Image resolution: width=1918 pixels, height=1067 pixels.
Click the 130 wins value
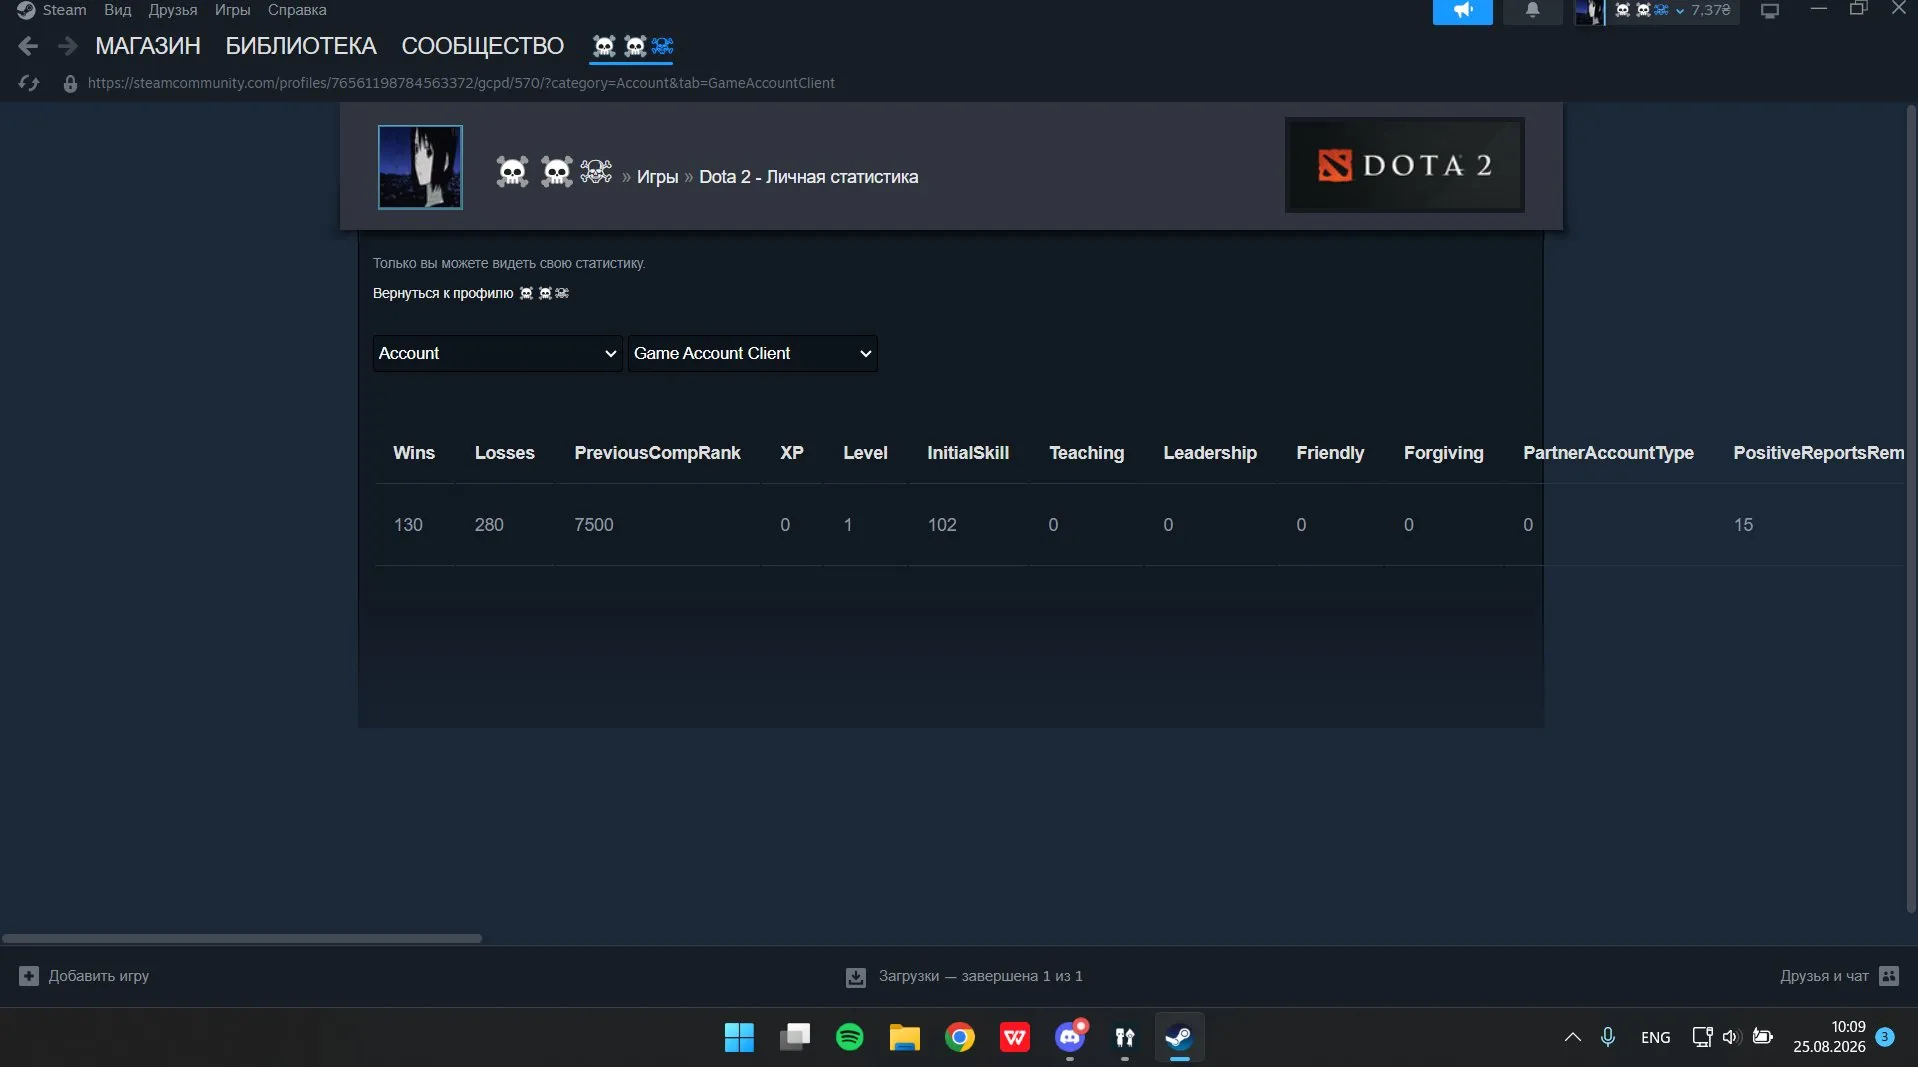tap(408, 525)
